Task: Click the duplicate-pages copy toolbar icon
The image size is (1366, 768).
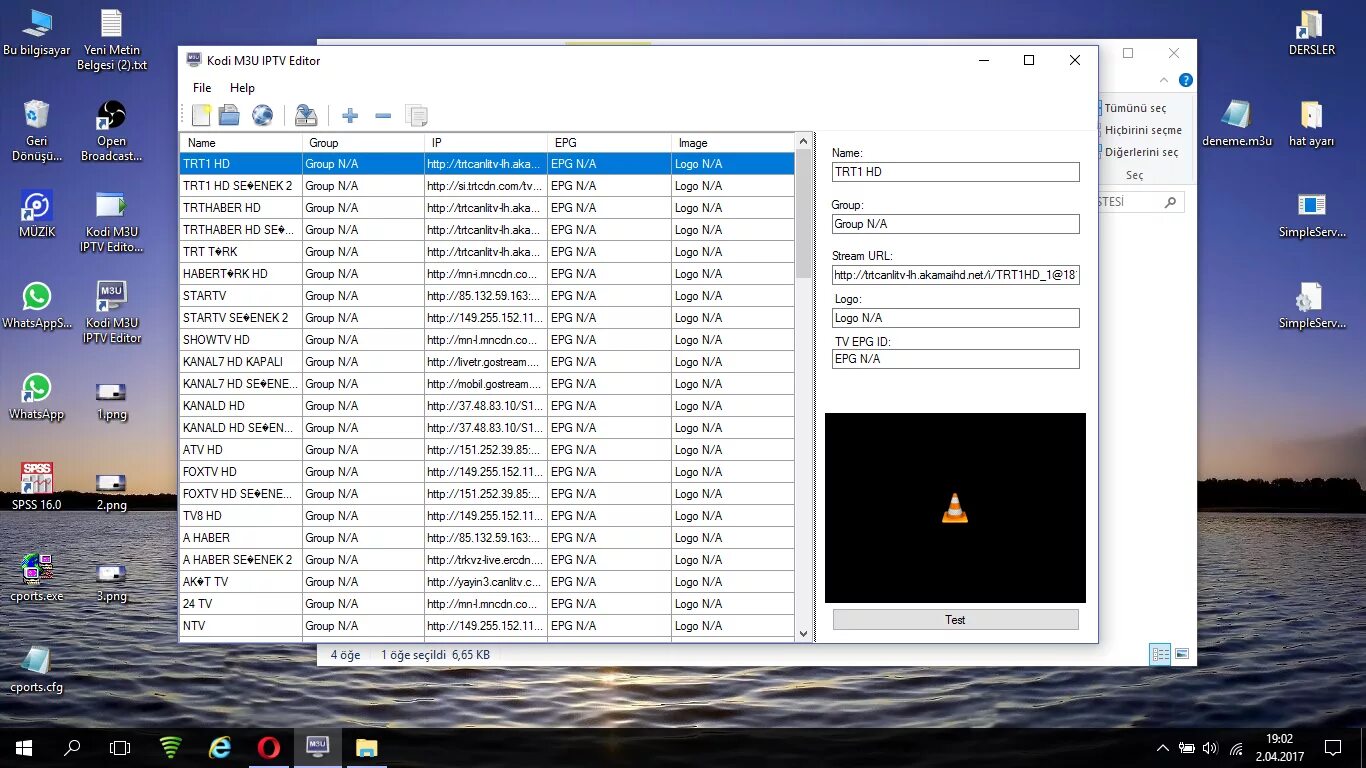Action: pos(416,116)
